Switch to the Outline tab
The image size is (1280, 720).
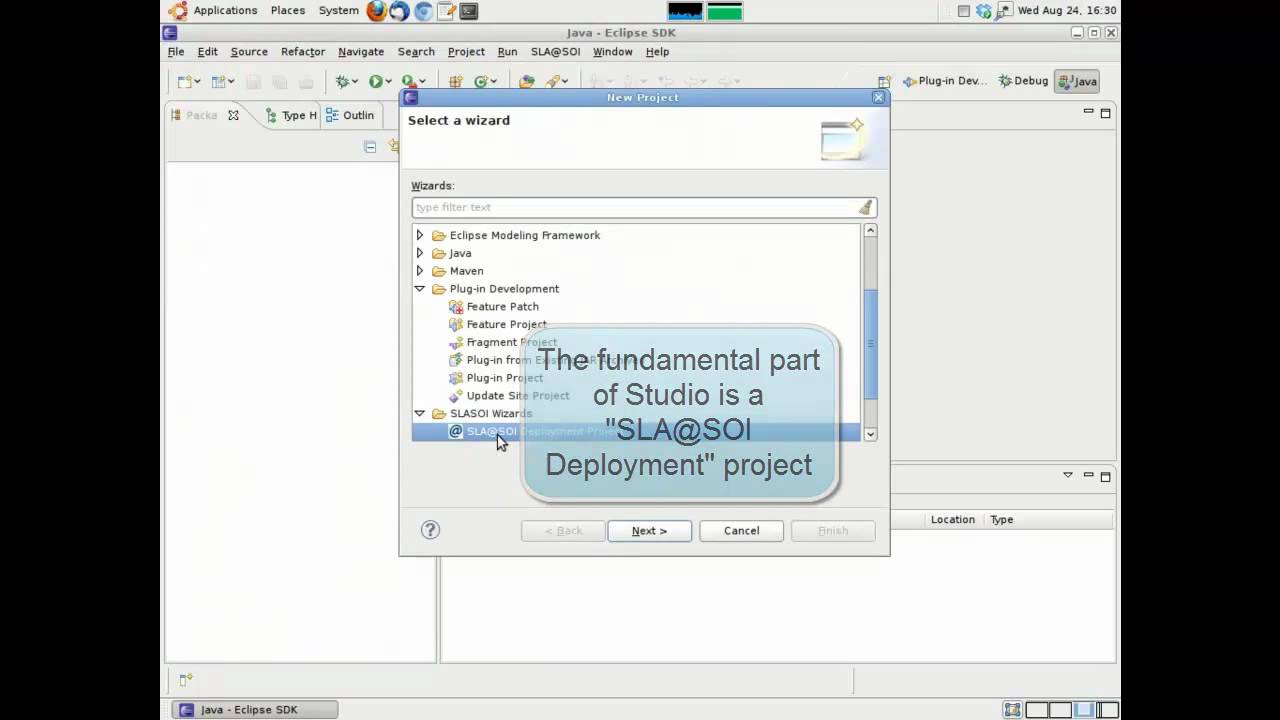point(350,115)
